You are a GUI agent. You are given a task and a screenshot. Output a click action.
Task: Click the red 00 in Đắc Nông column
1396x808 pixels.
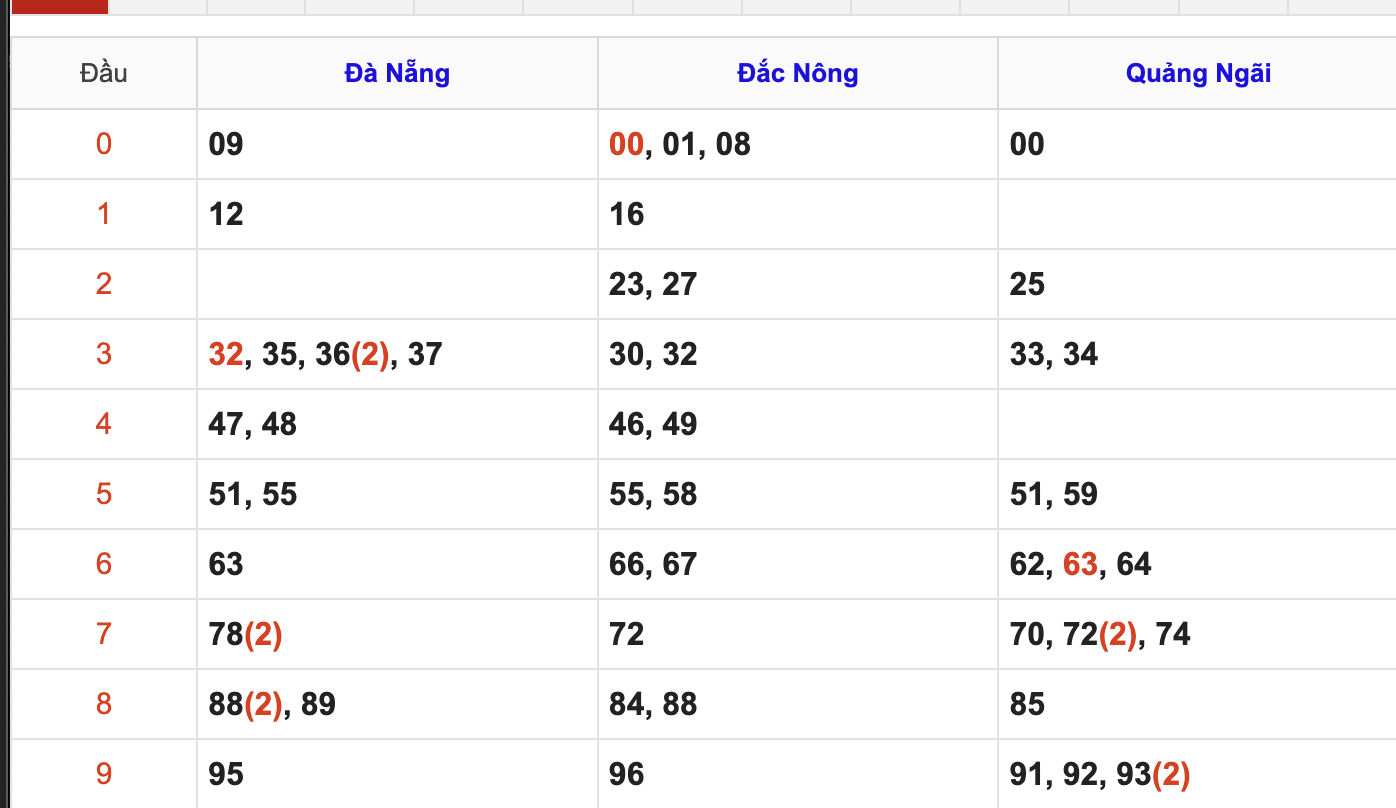click(626, 144)
